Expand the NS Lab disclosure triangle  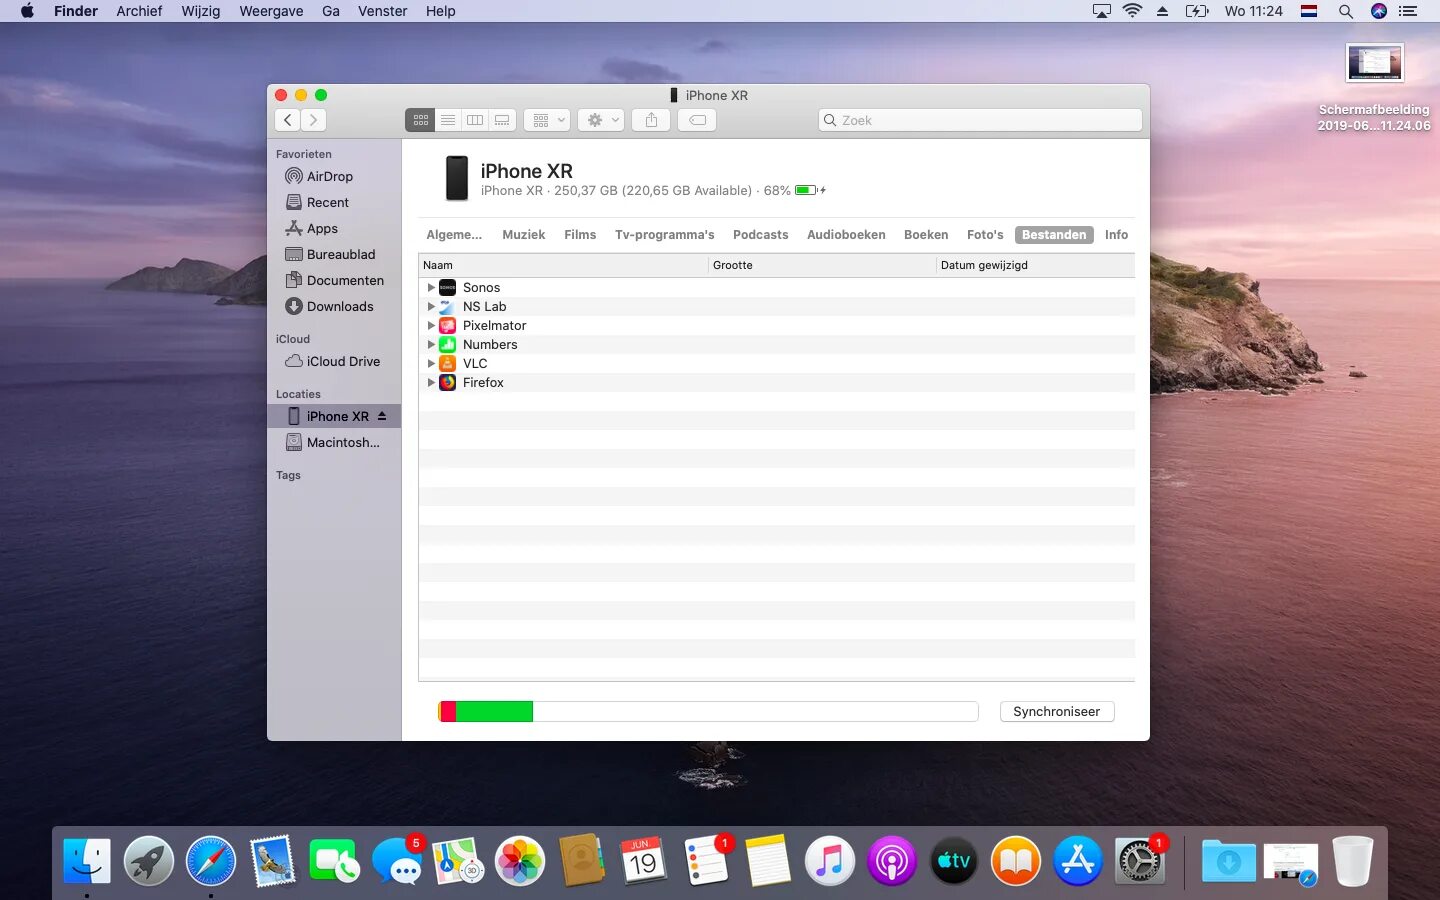pyautogui.click(x=431, y=306)
